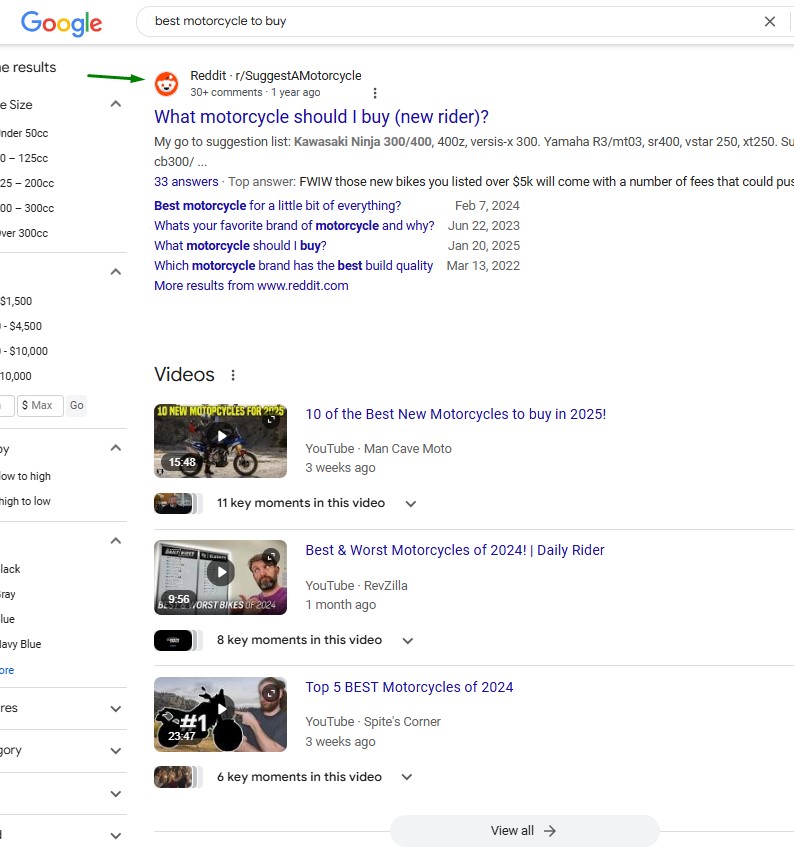Open the three-dot menu next to Videos heading
The width and height of the screenshot is (794, 853).
pos(233,375)
